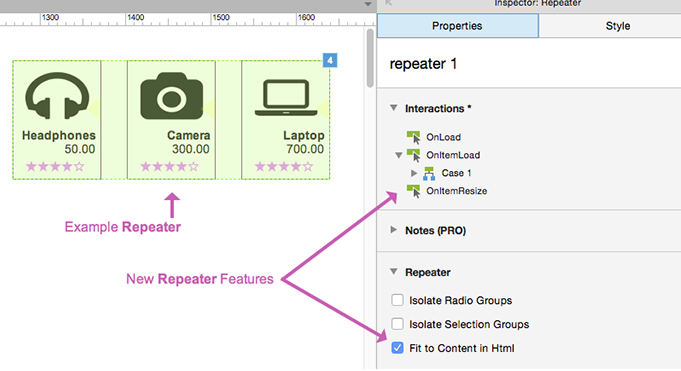Click the headphones icon in the repeater
The height and width of the screenshot is (371, 681).
coord(57,96)
